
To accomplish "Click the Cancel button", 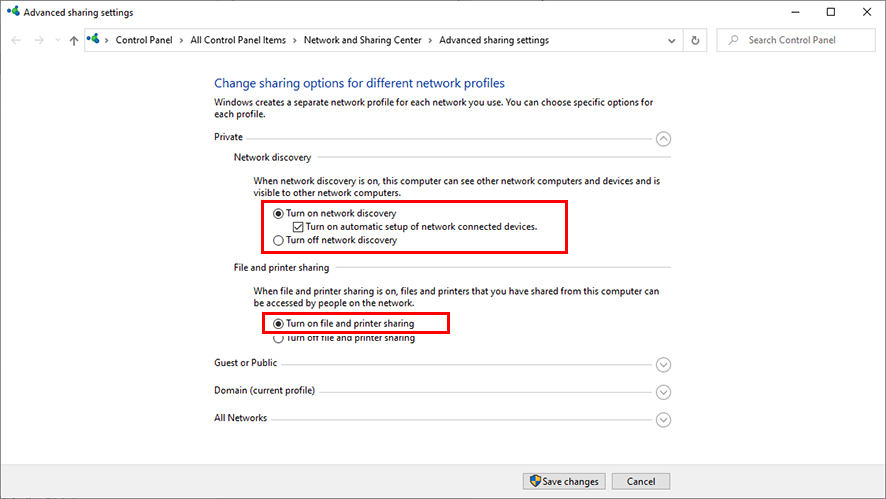I will tap(641, 481).
